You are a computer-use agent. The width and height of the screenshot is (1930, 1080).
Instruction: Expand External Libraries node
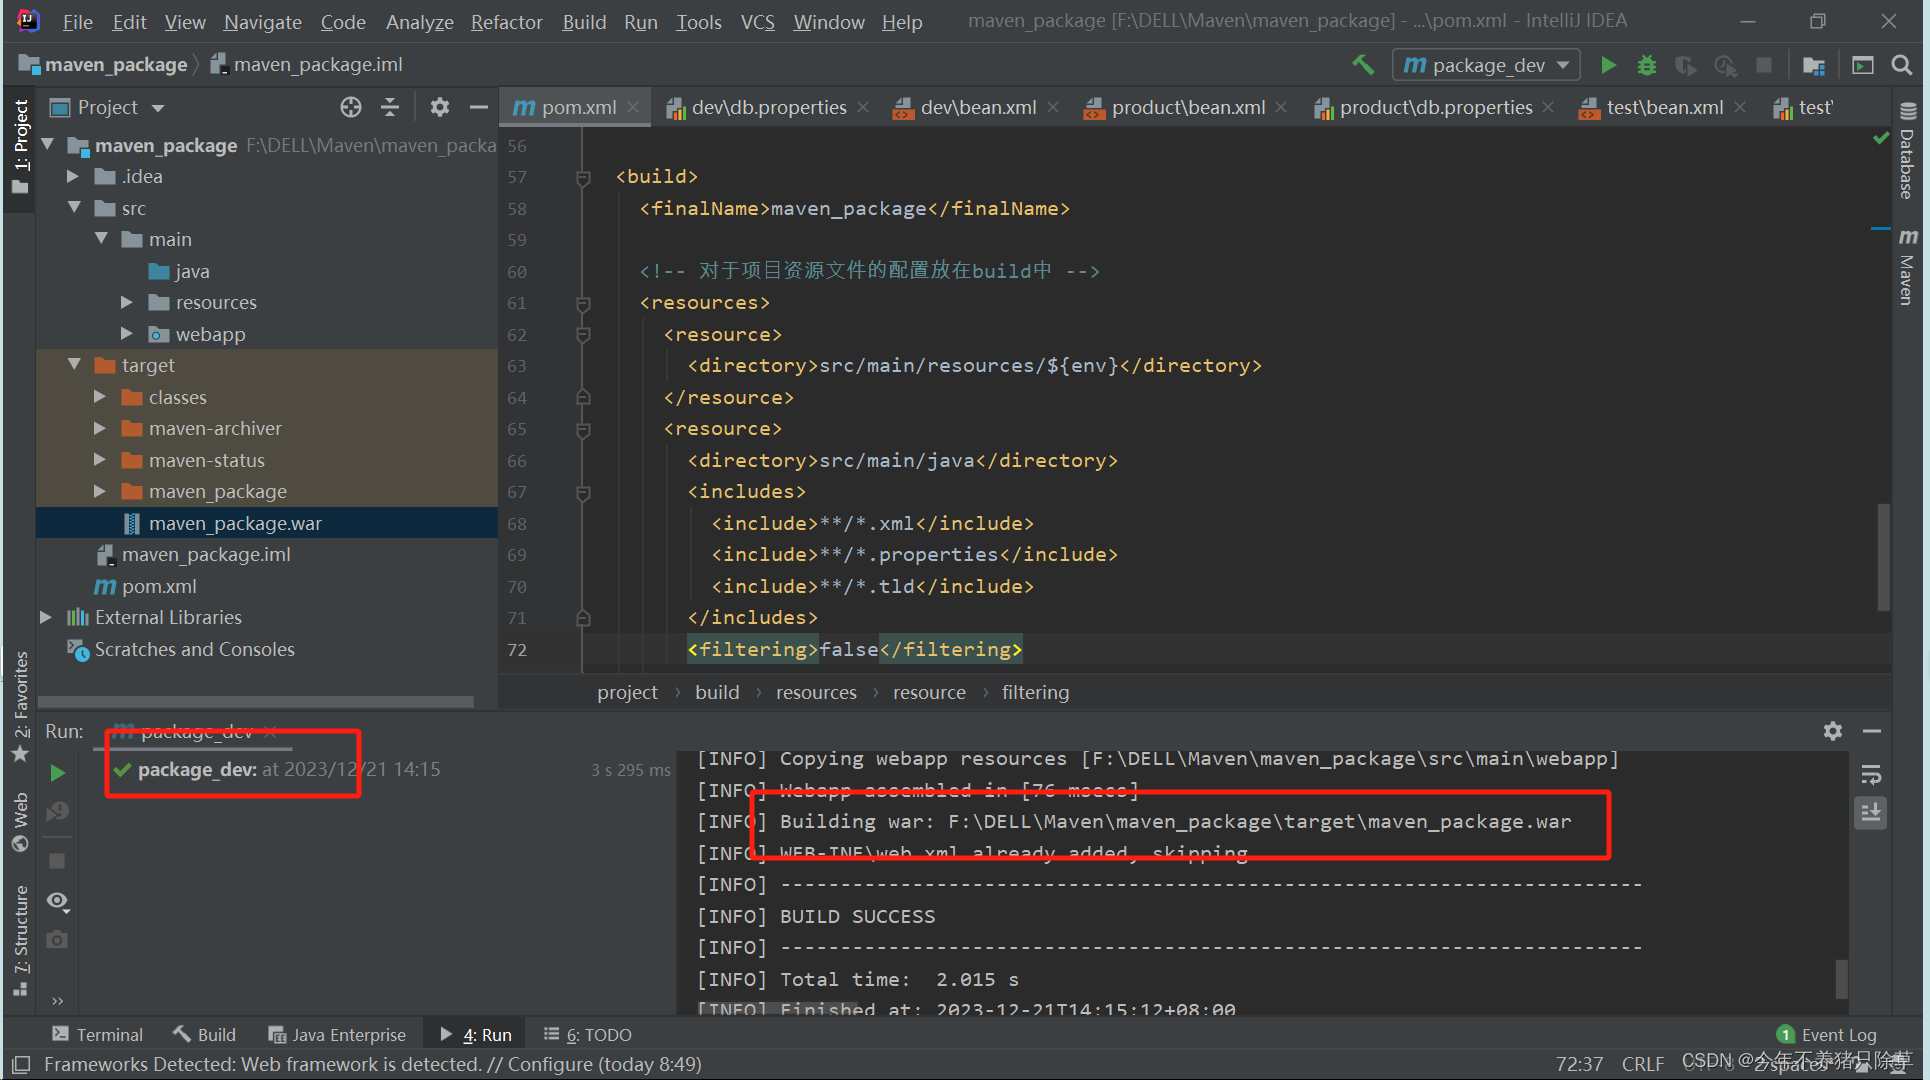point(46,617)
